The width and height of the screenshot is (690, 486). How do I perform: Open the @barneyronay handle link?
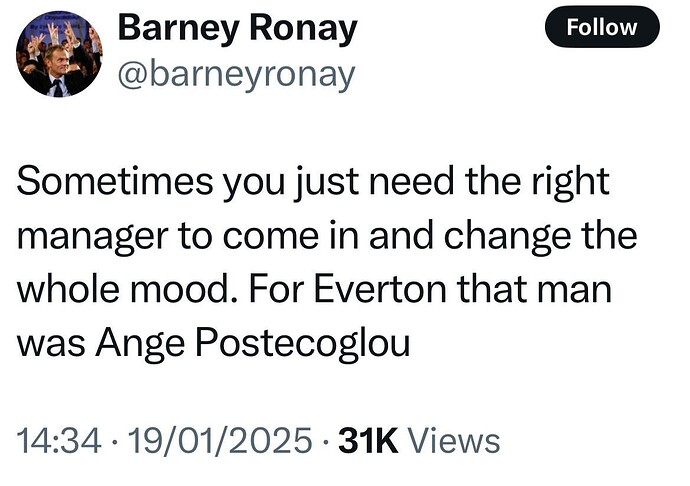click(236, 74)
